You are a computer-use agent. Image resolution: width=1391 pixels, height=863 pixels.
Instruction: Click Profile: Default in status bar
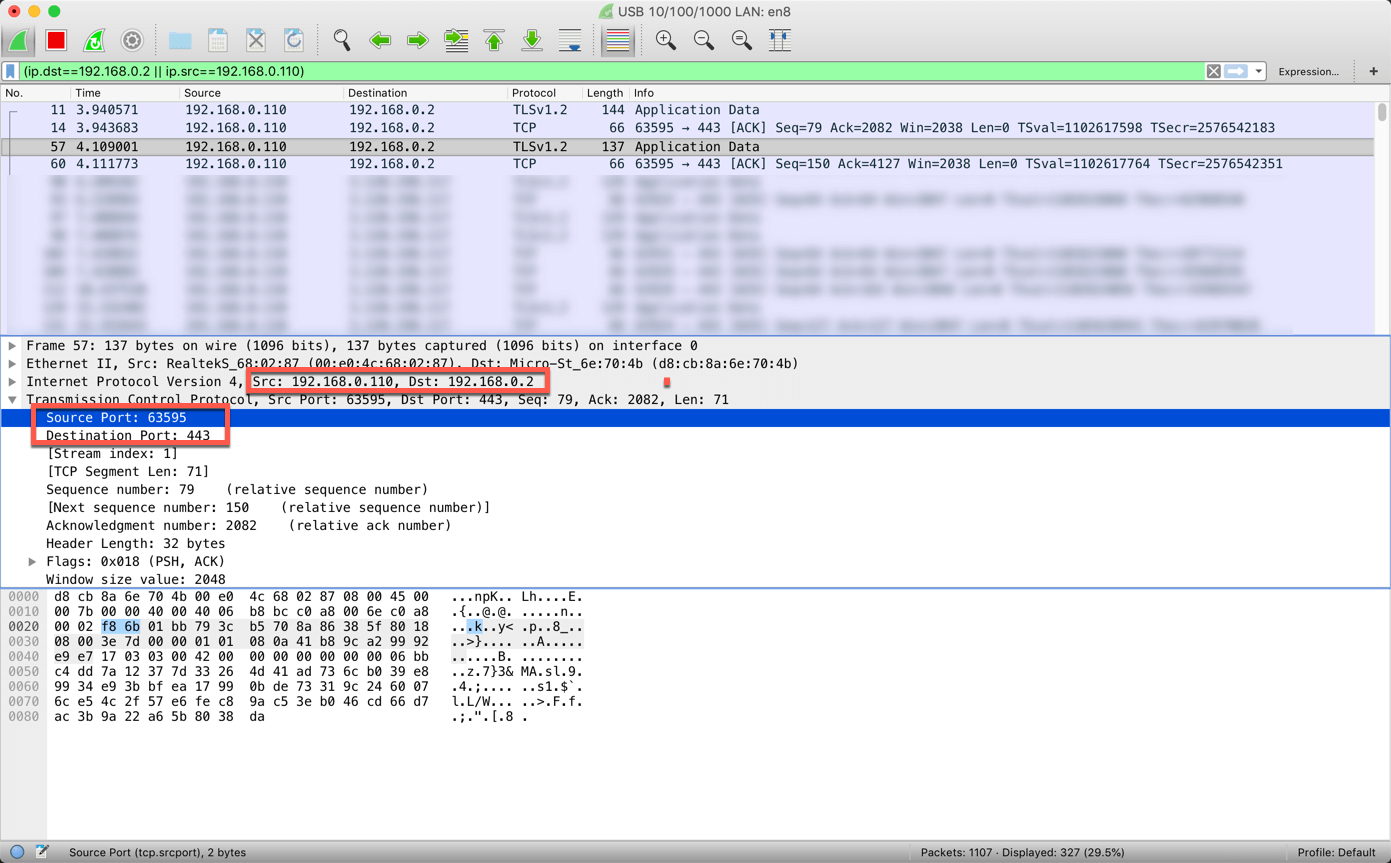click(x=1336, y=853)
